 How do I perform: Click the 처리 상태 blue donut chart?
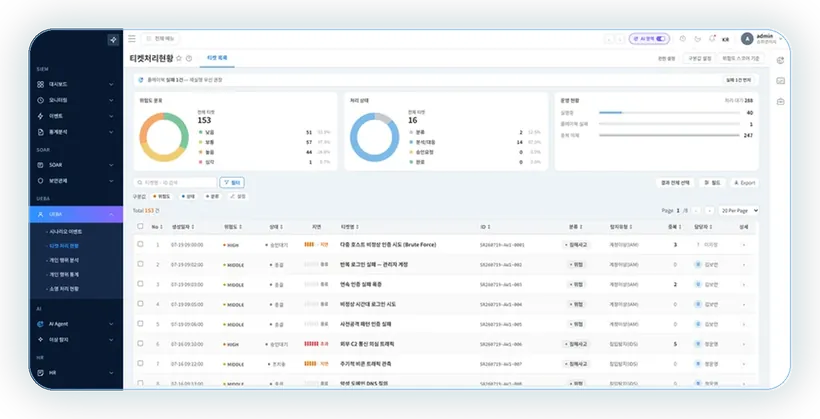tap(374, 137)
